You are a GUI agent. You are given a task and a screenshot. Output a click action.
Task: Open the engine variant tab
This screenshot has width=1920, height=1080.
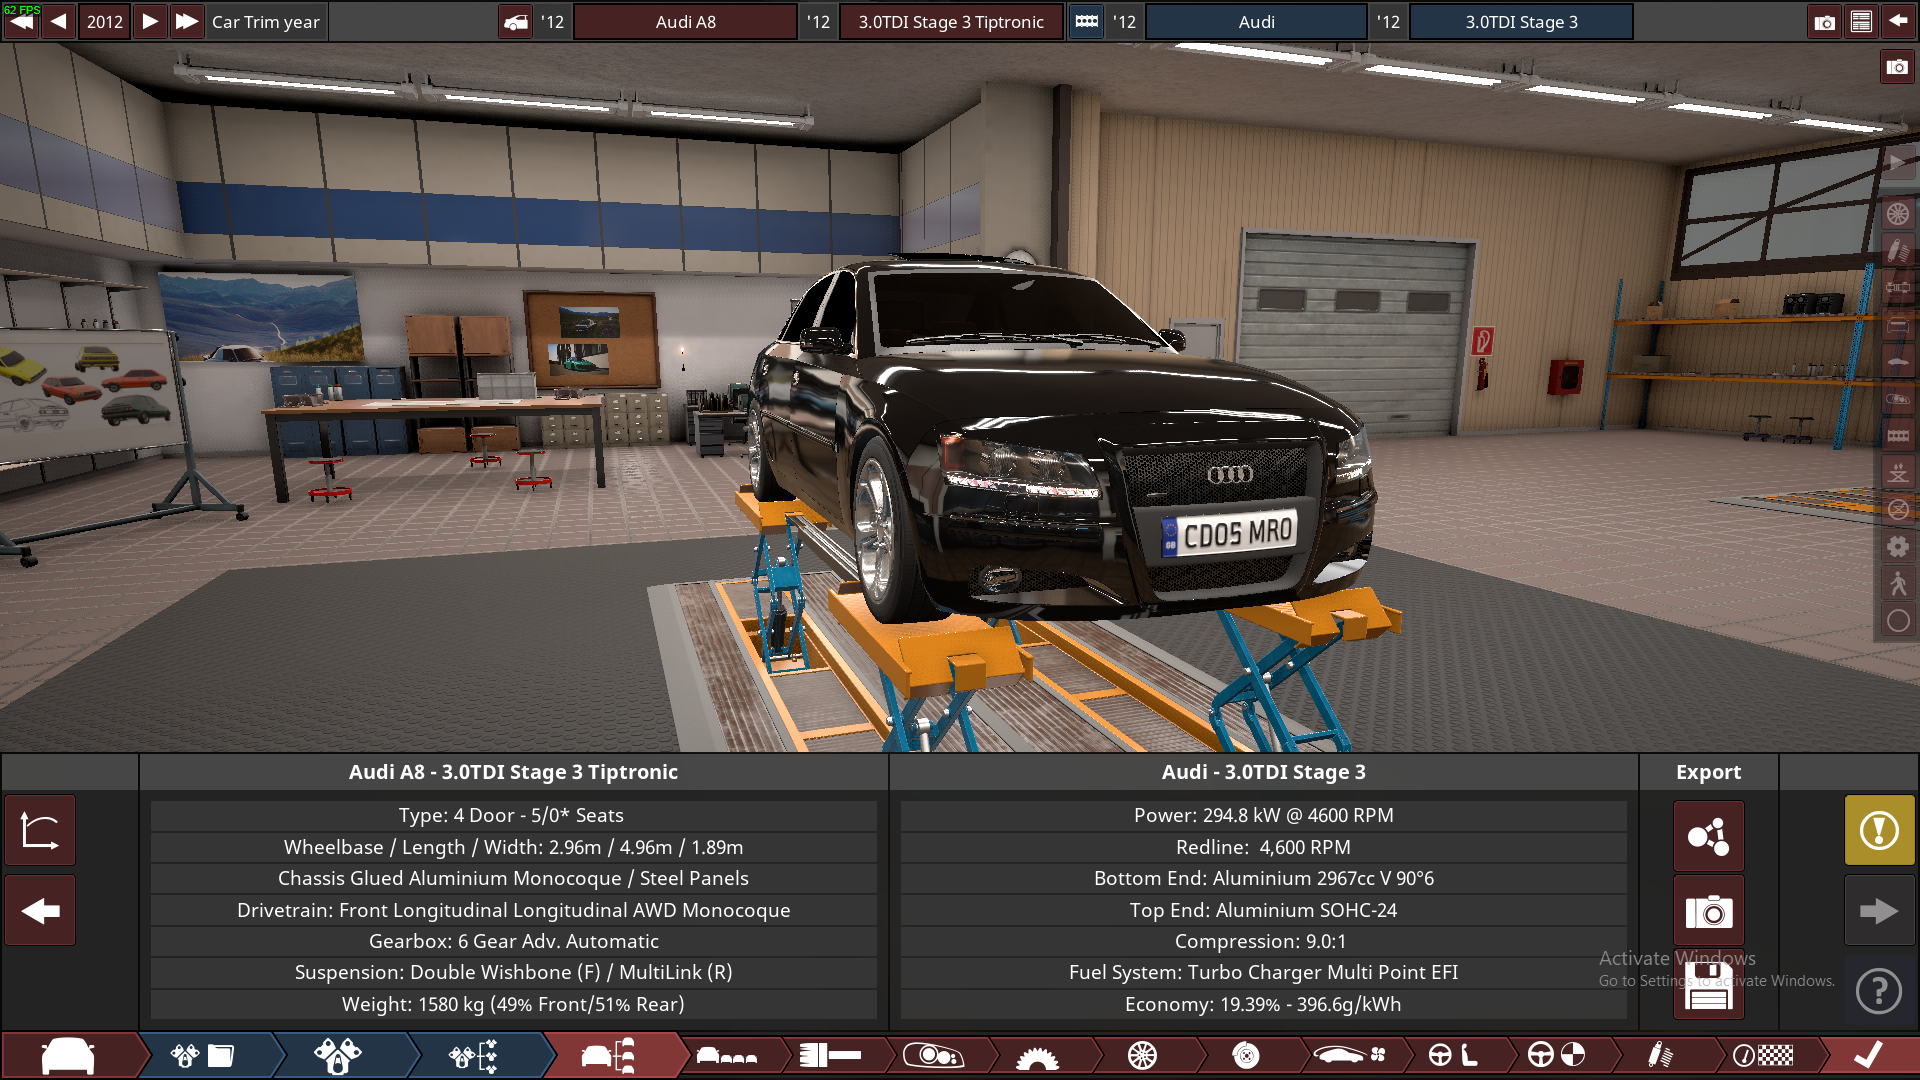click(x=338, y=1055)
